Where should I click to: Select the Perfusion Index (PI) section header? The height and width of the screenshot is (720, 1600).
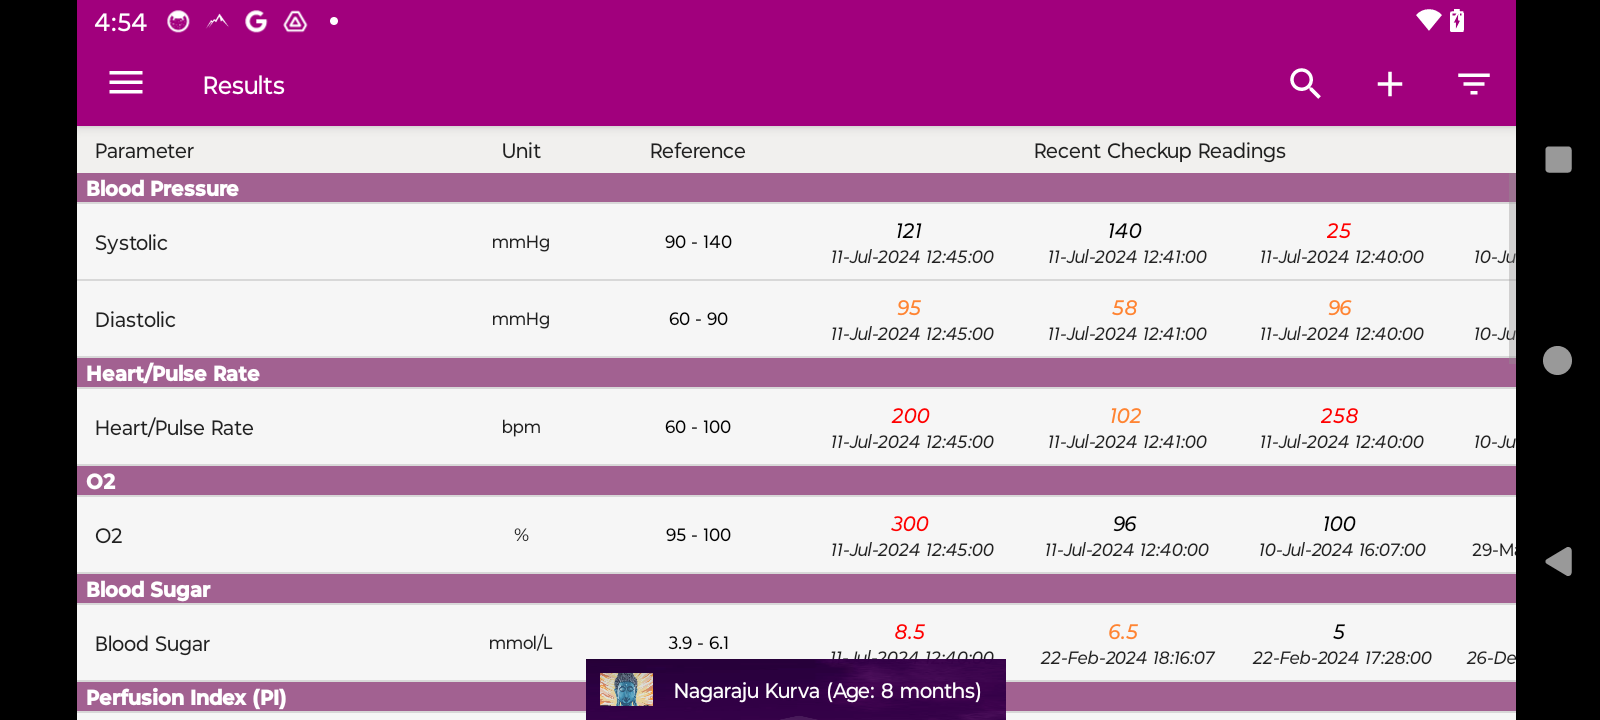(796, 697)
